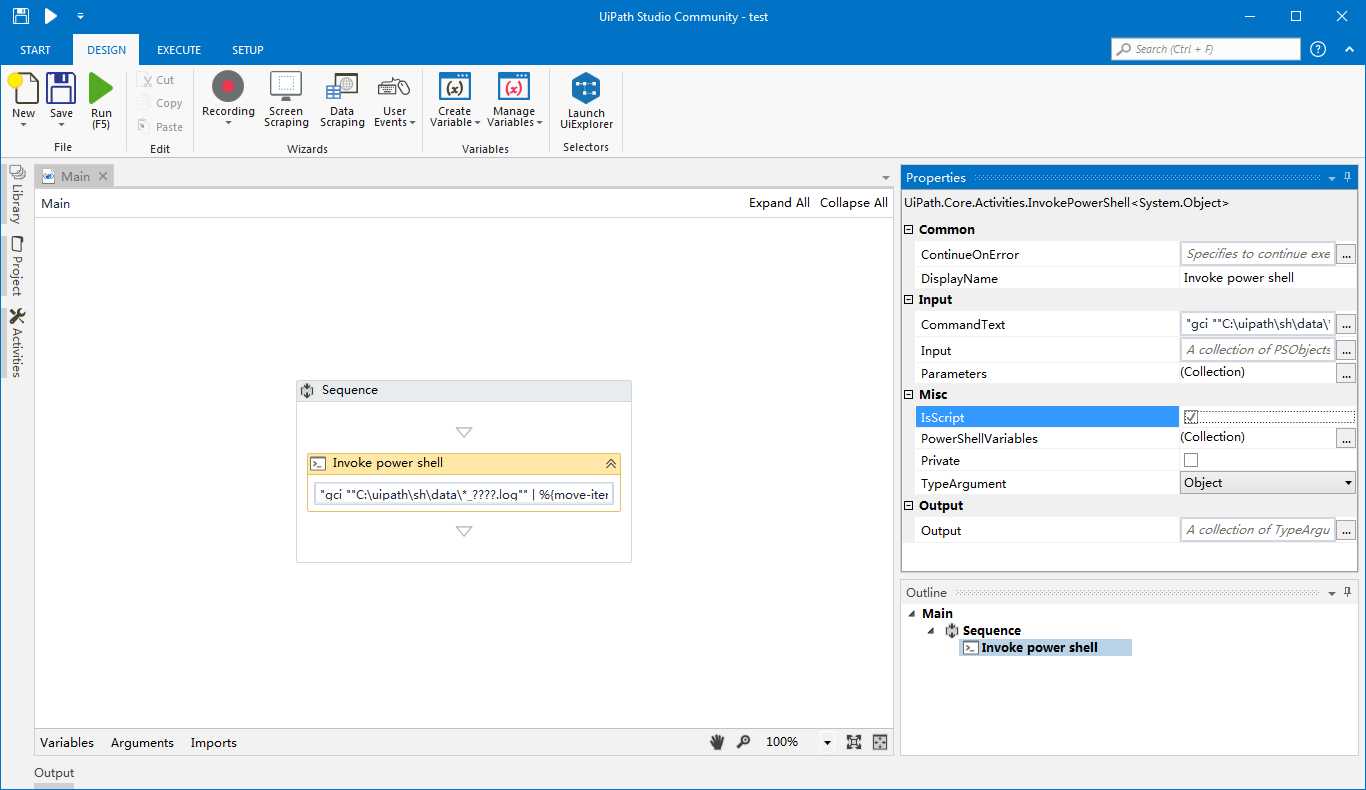Click the Cut command in ribbon
This screenshot has height=790, width=1366.
(x=157, y=80)
